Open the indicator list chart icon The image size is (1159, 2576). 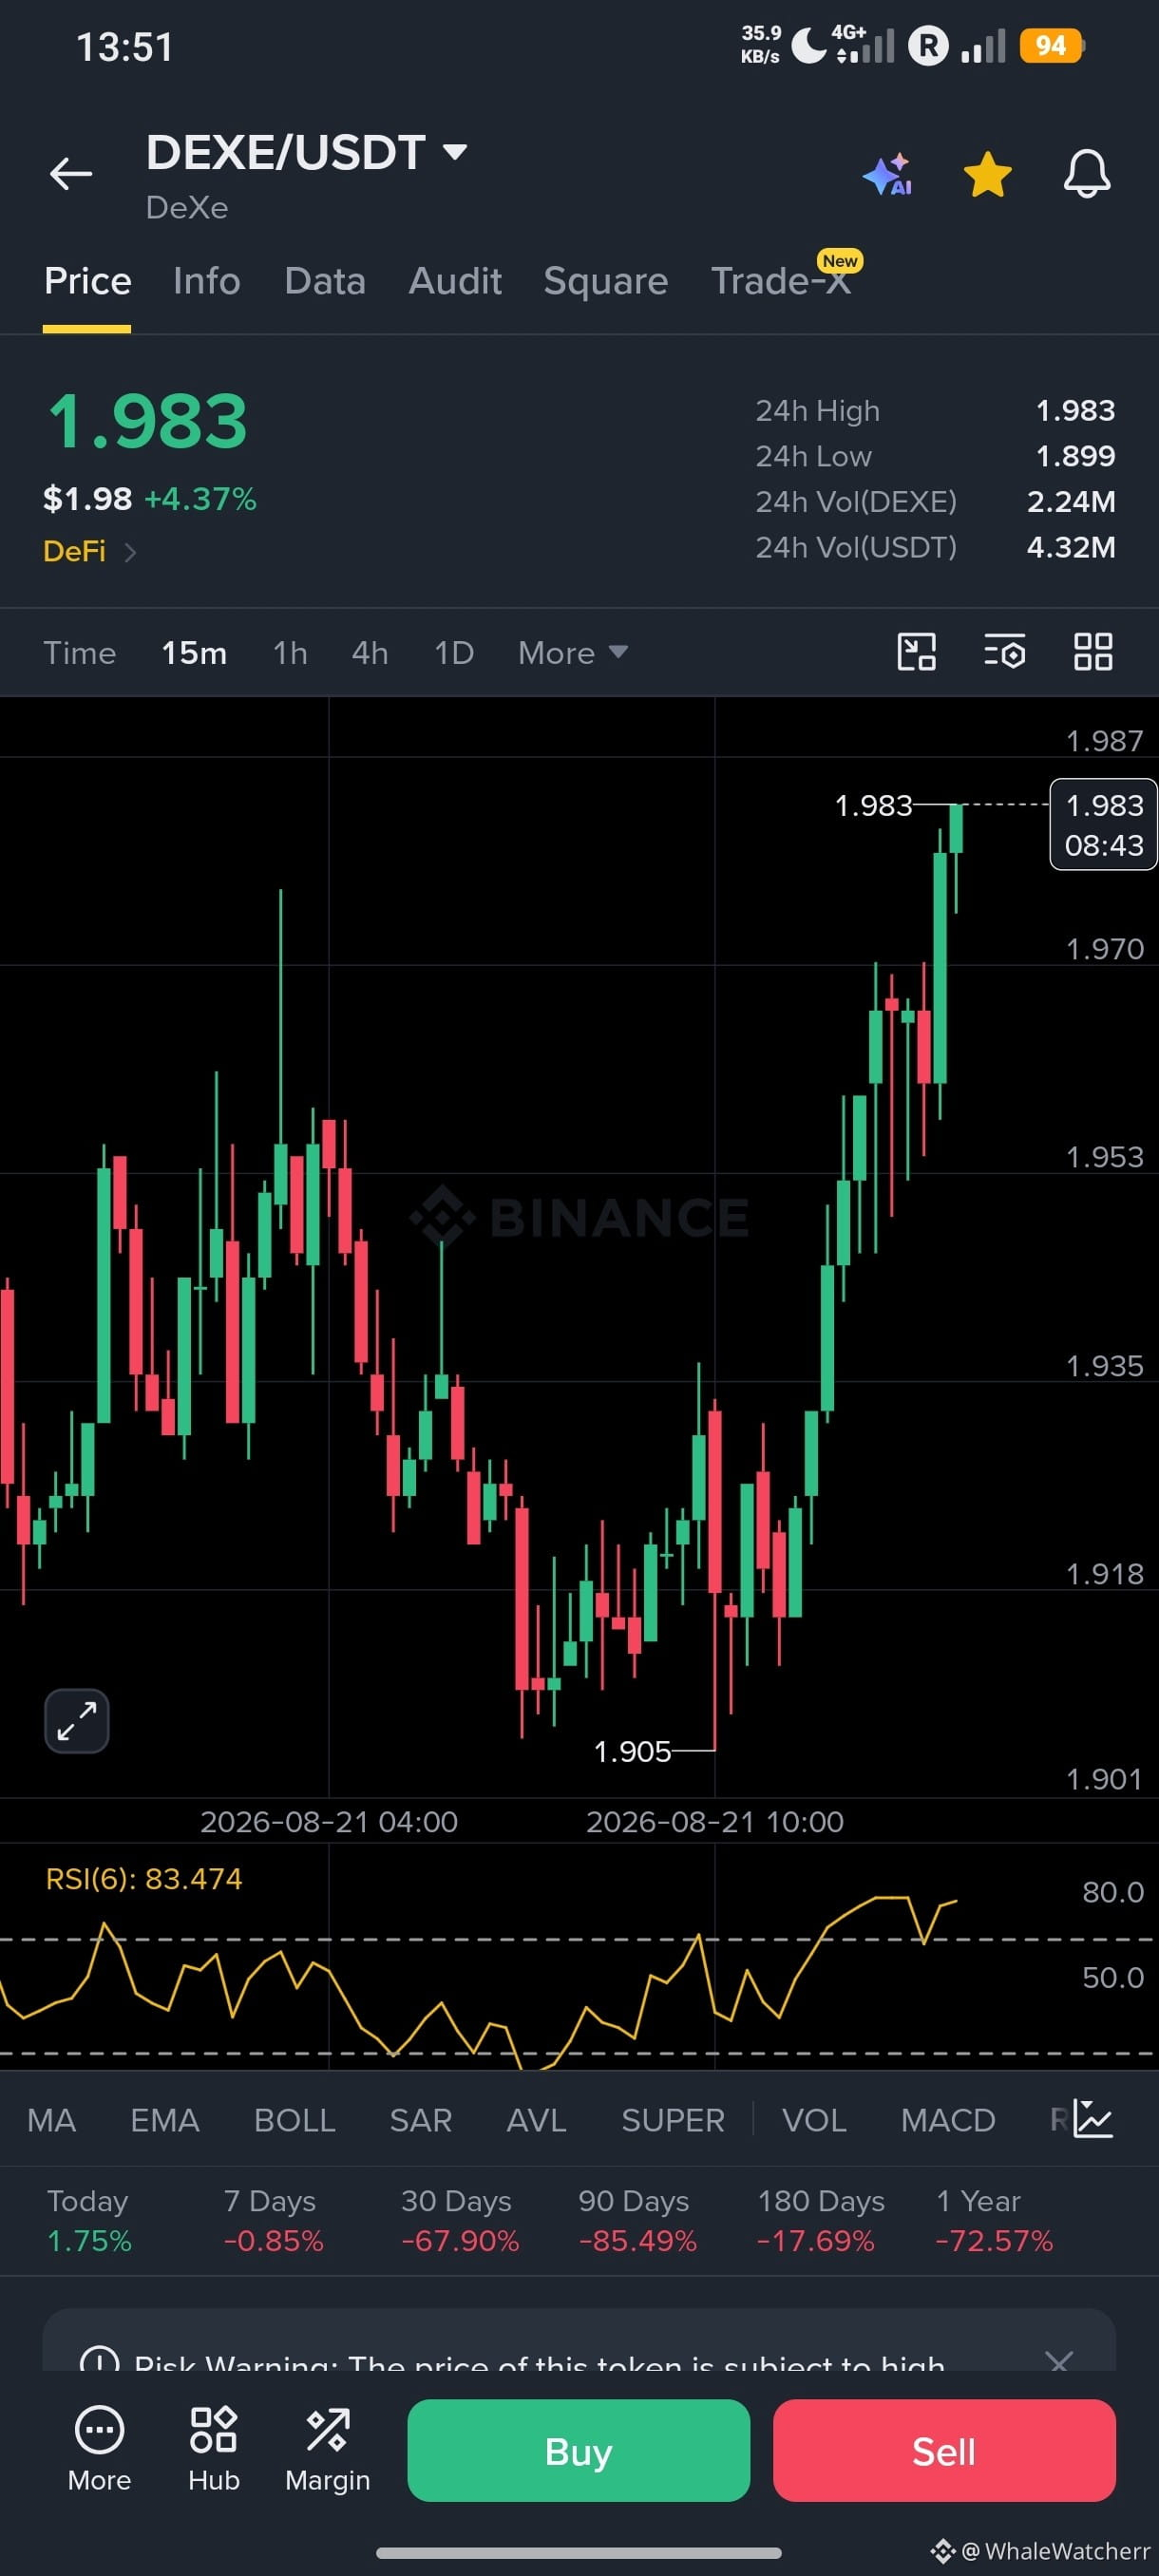click(x=1093, y=2119)
